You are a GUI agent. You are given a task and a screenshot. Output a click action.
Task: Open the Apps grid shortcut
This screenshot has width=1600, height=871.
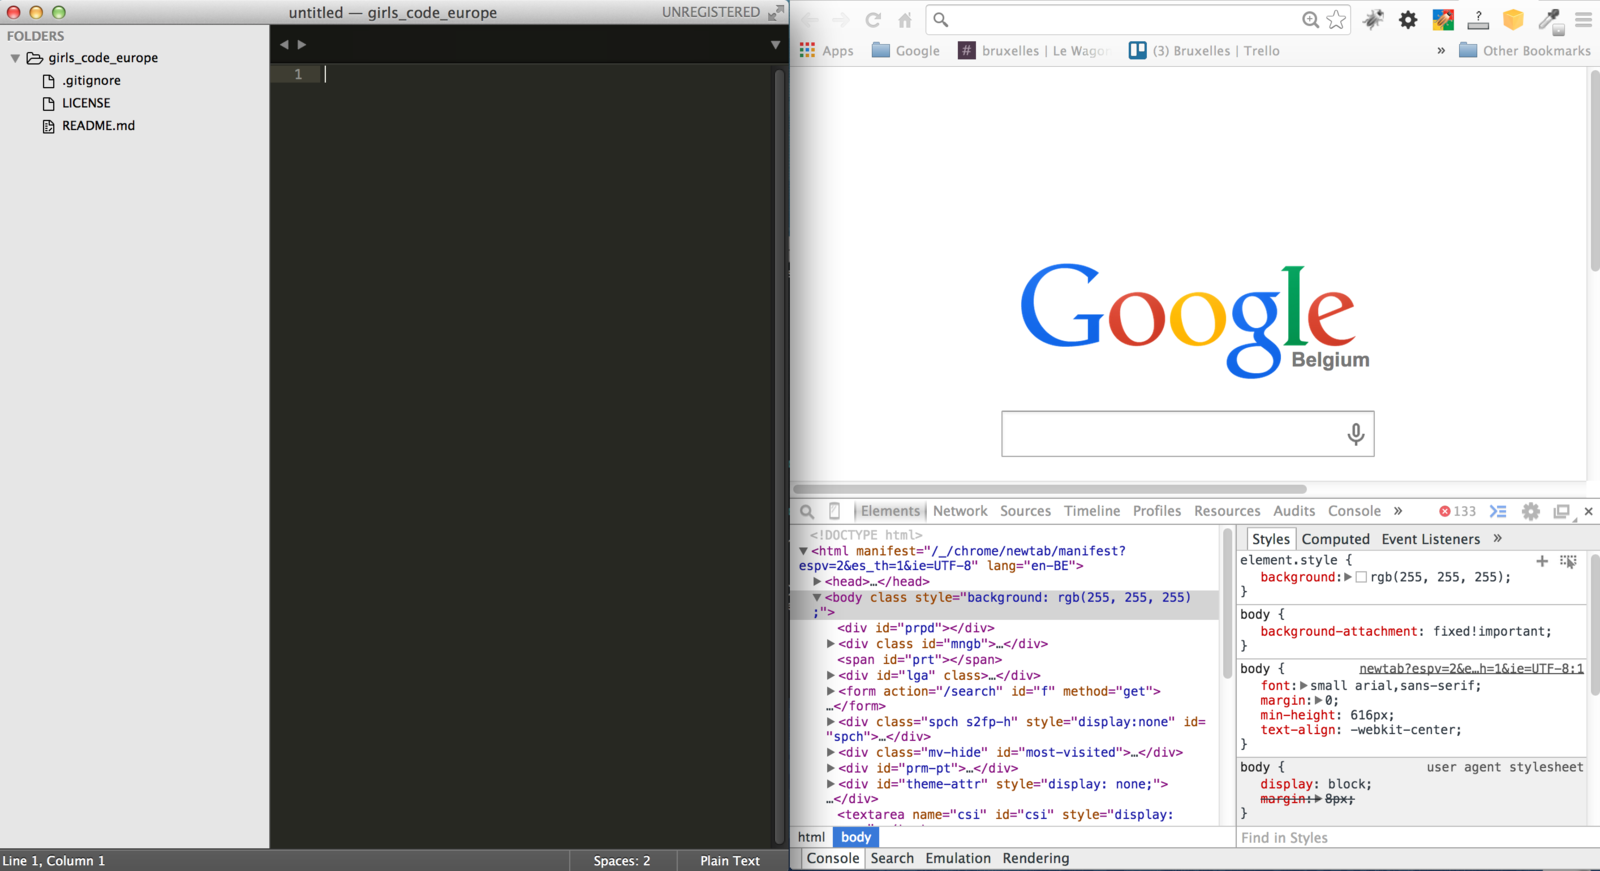[x=826, y=50]
